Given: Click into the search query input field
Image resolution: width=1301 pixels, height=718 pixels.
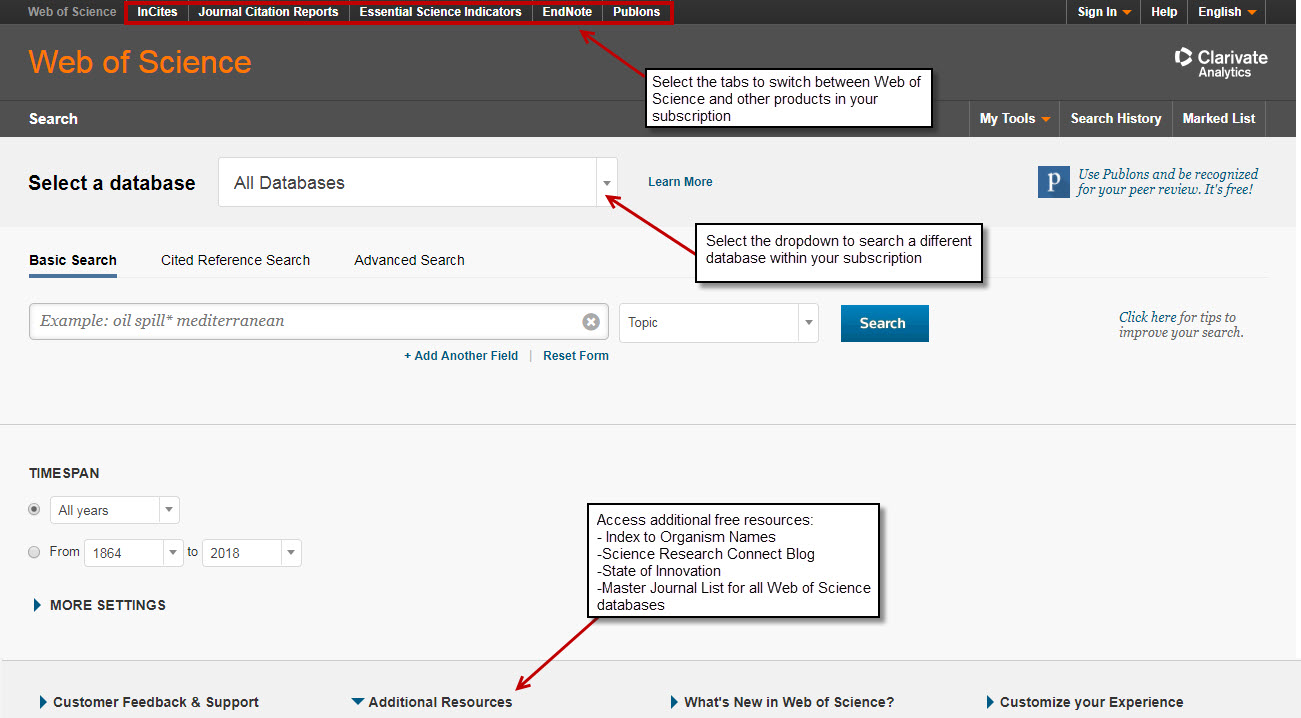Looking at the screenshot, I should (305, 322).
